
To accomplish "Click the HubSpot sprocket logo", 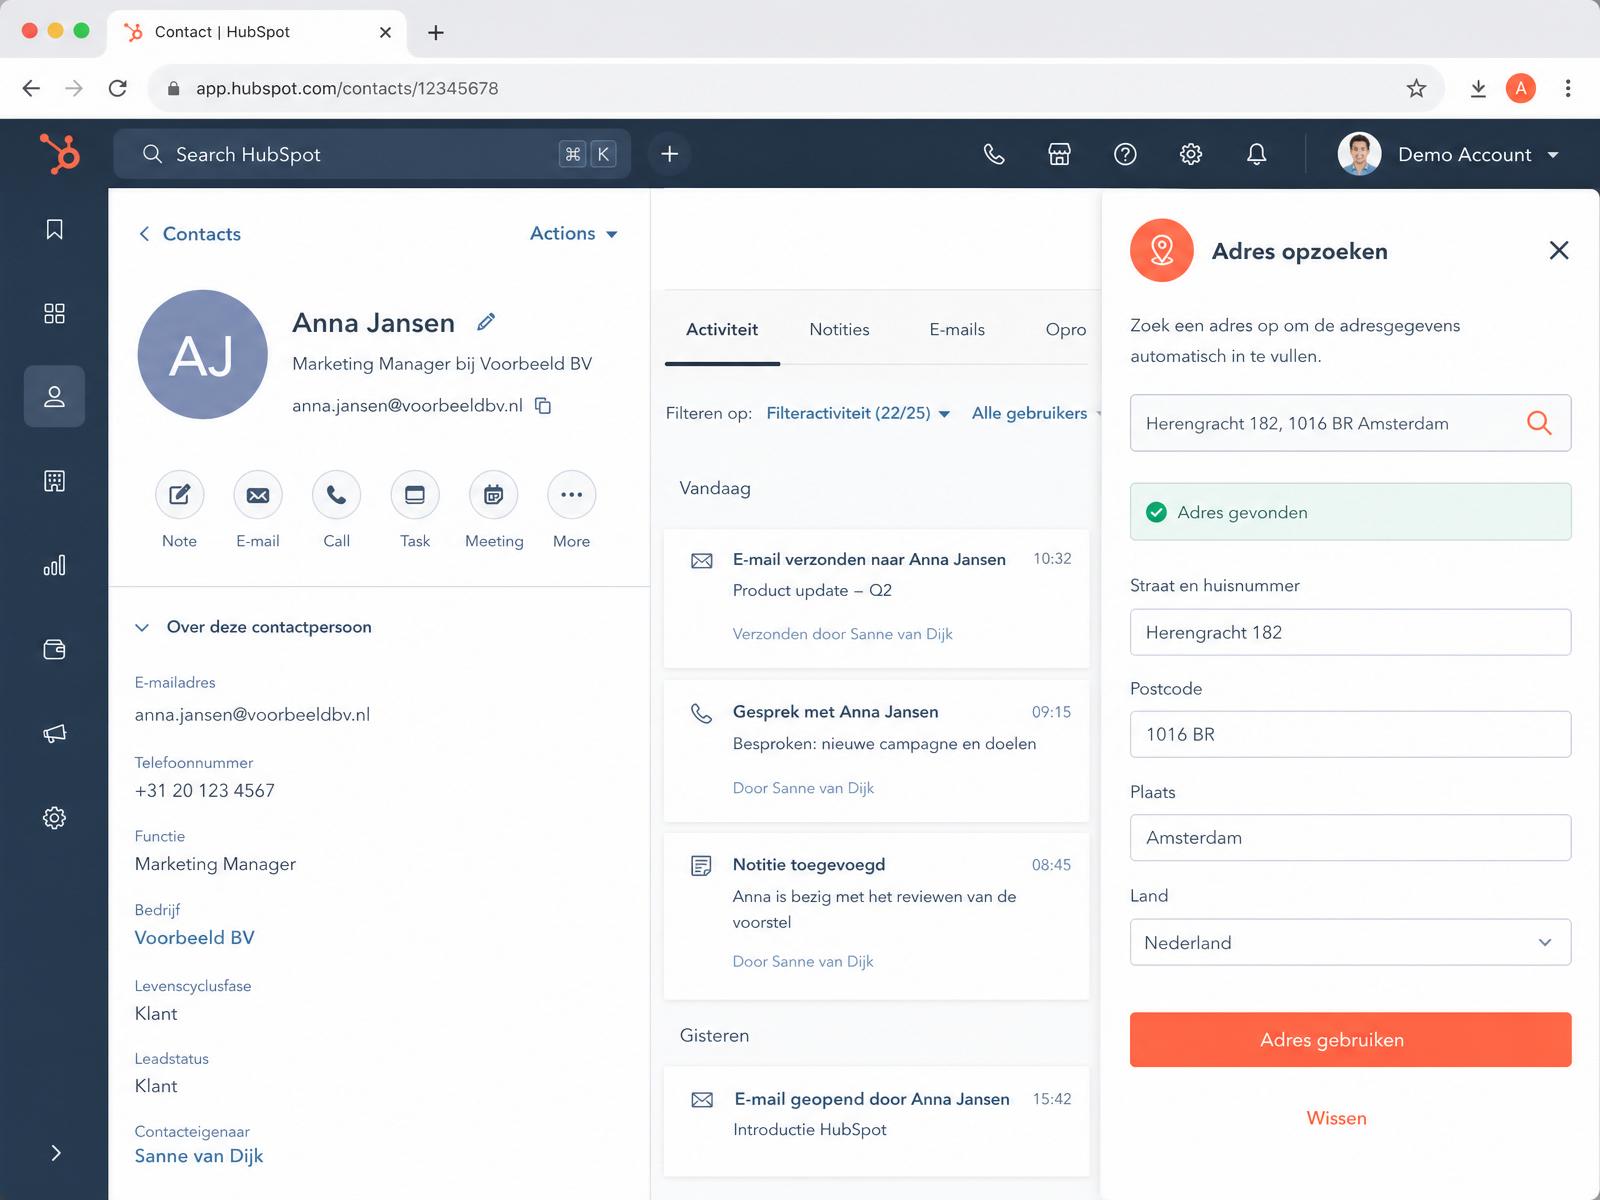I will coord(59,154).
